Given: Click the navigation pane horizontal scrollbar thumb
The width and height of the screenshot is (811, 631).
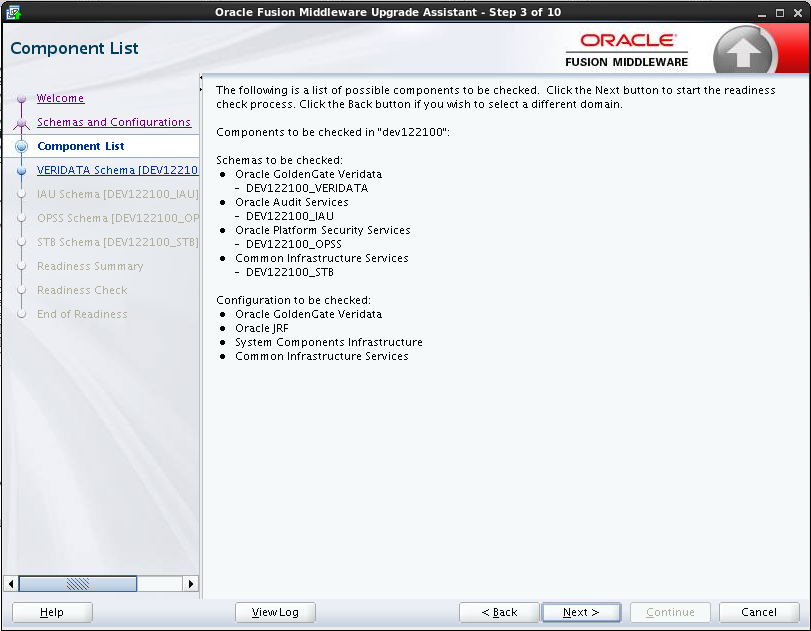Looking at the screenshot, I should pyautogui.click(x=78, y=584).
